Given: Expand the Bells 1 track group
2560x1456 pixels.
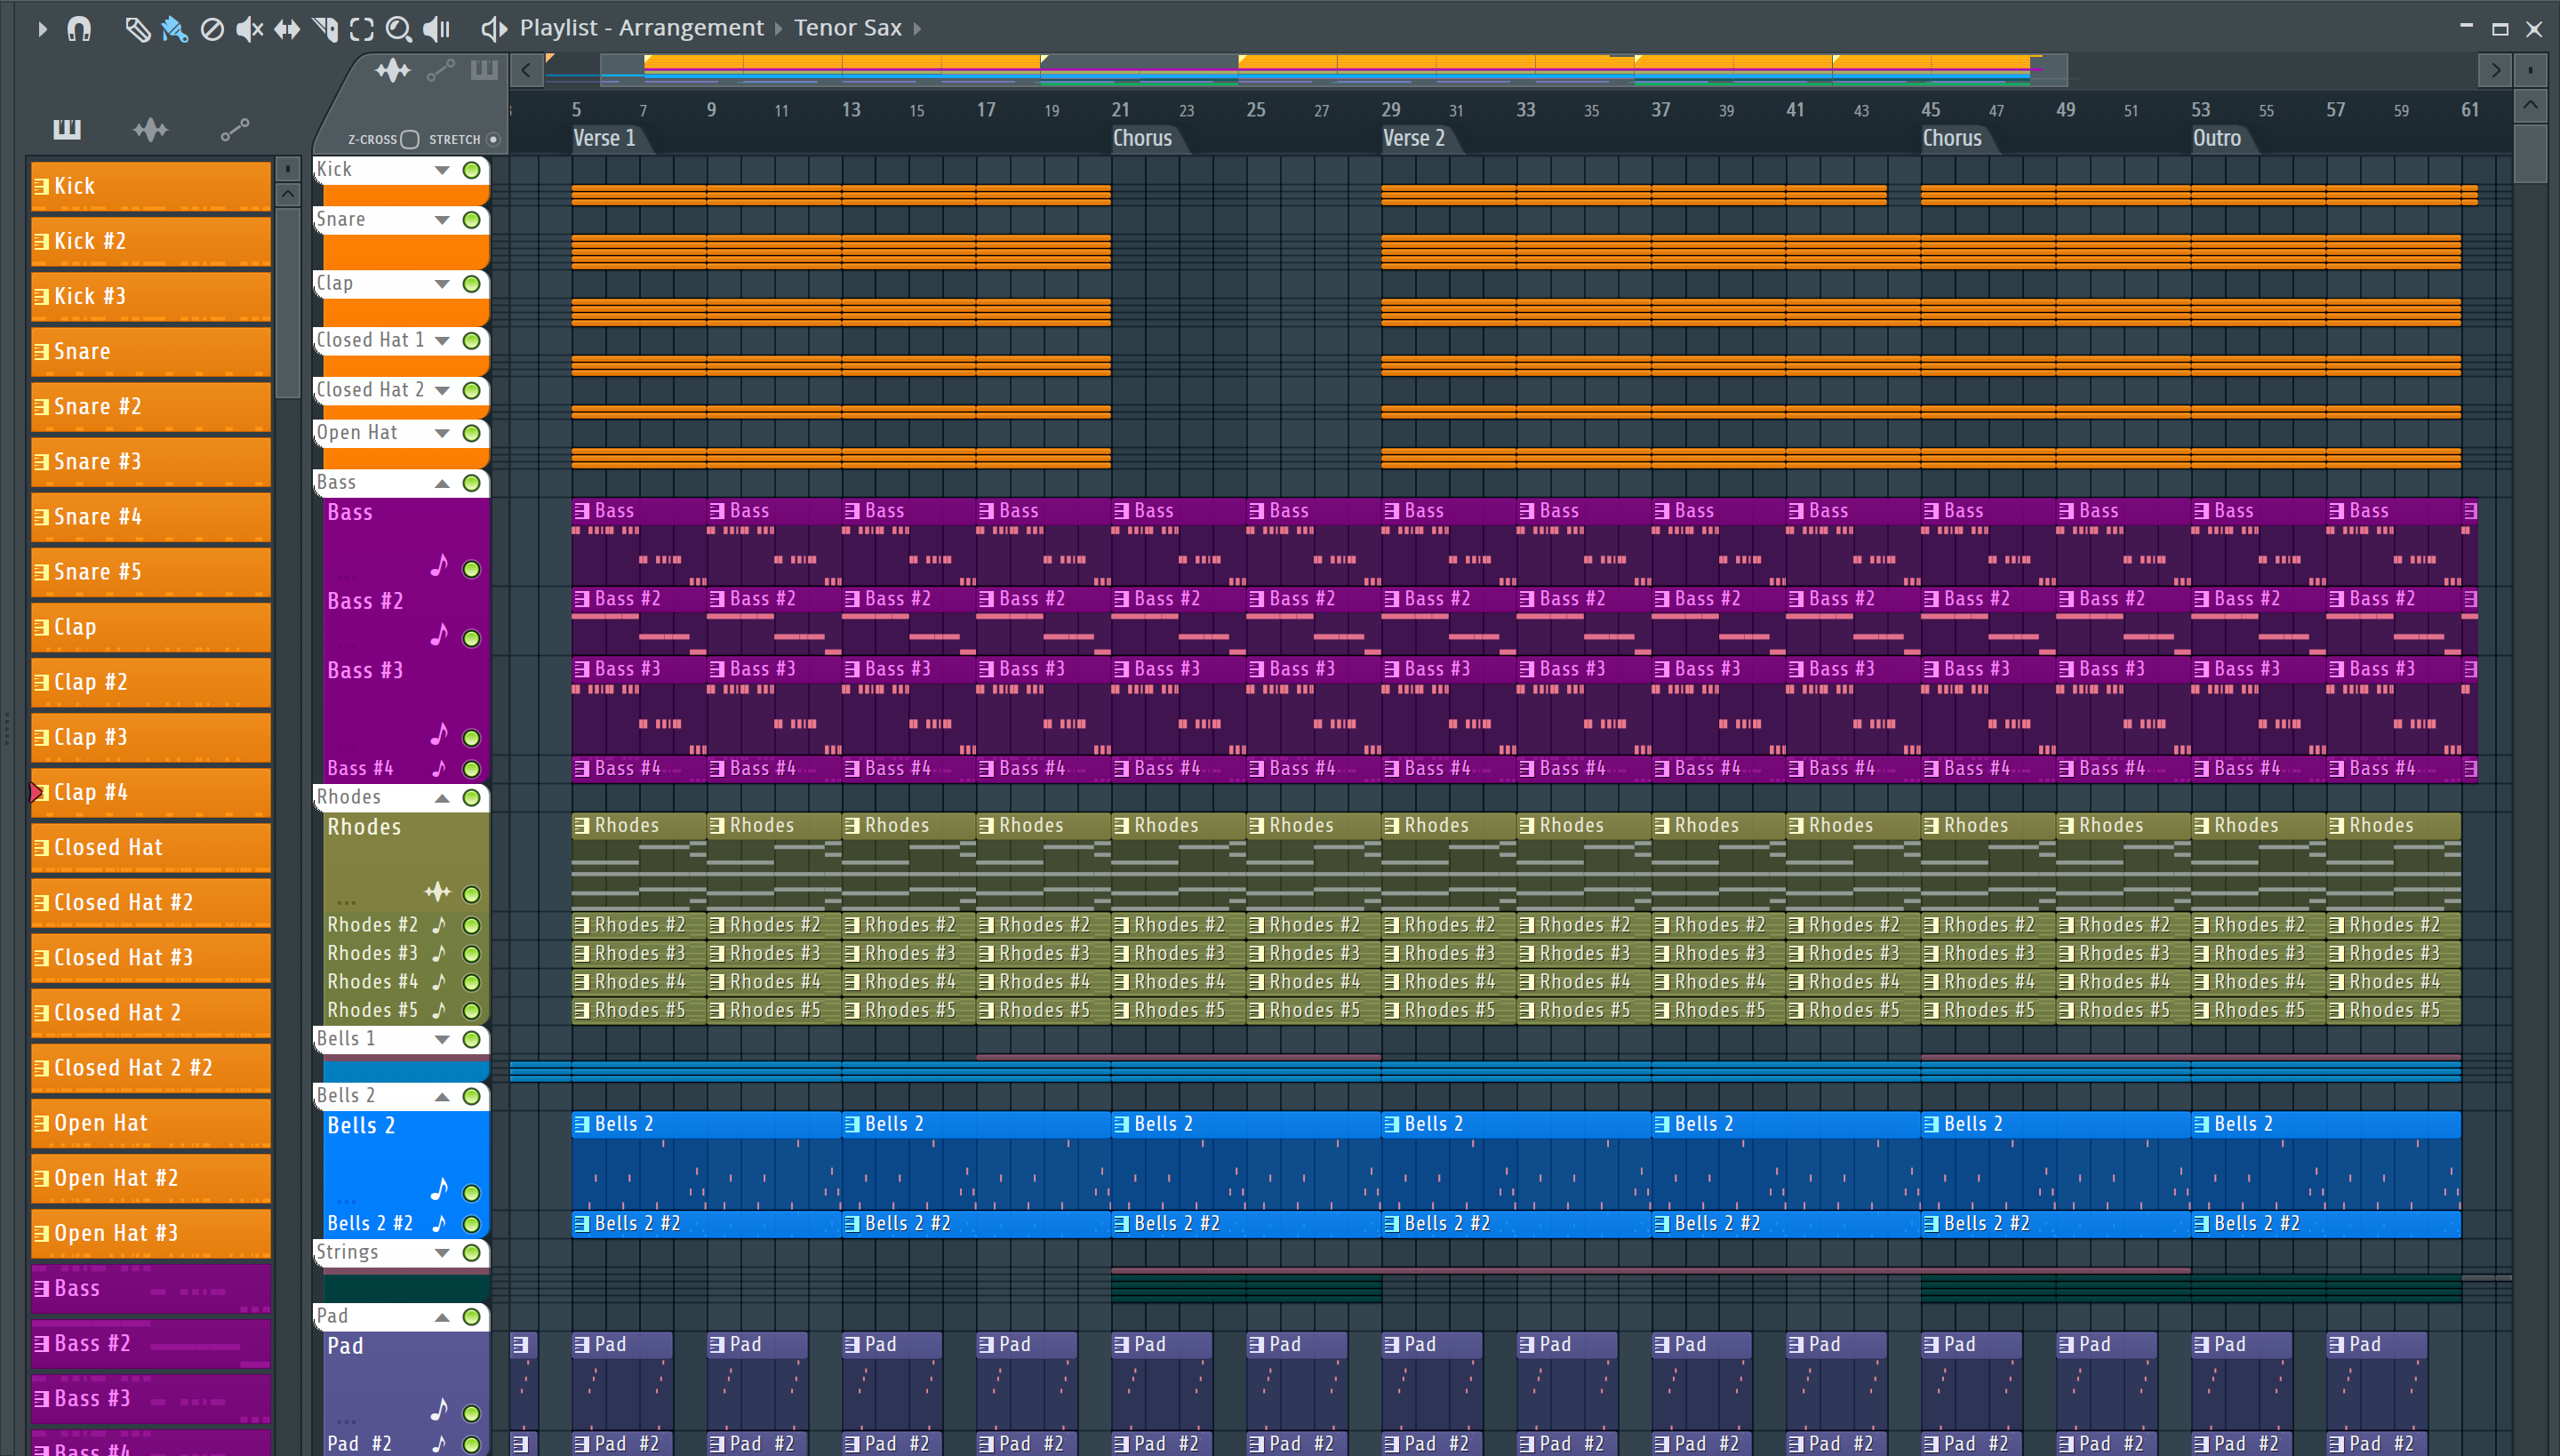Looking at the screenshot, I should click(441, 1040).
